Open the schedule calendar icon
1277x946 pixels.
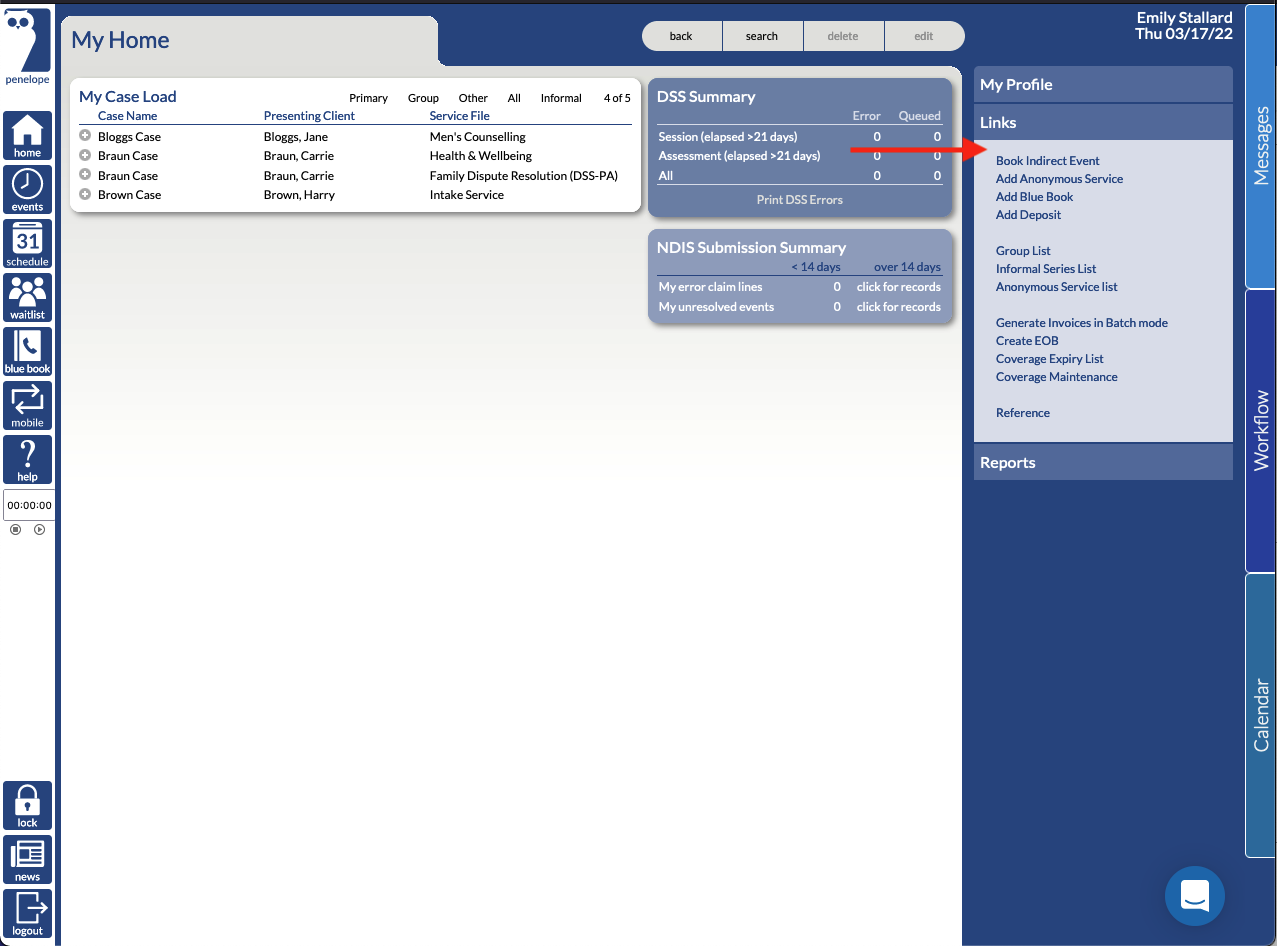pos(27,244)
